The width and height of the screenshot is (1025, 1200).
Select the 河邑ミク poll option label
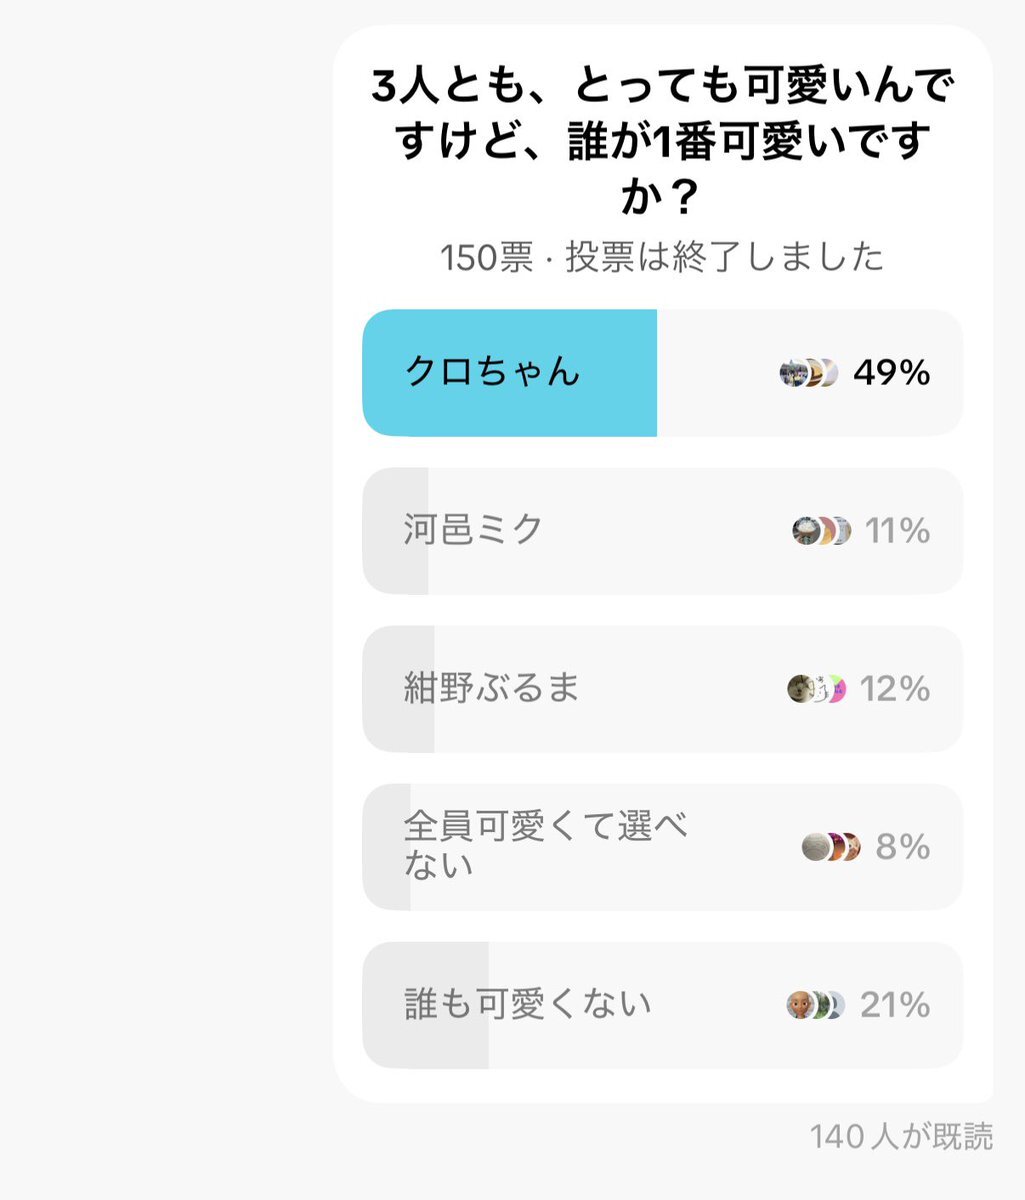coord(473,529)
